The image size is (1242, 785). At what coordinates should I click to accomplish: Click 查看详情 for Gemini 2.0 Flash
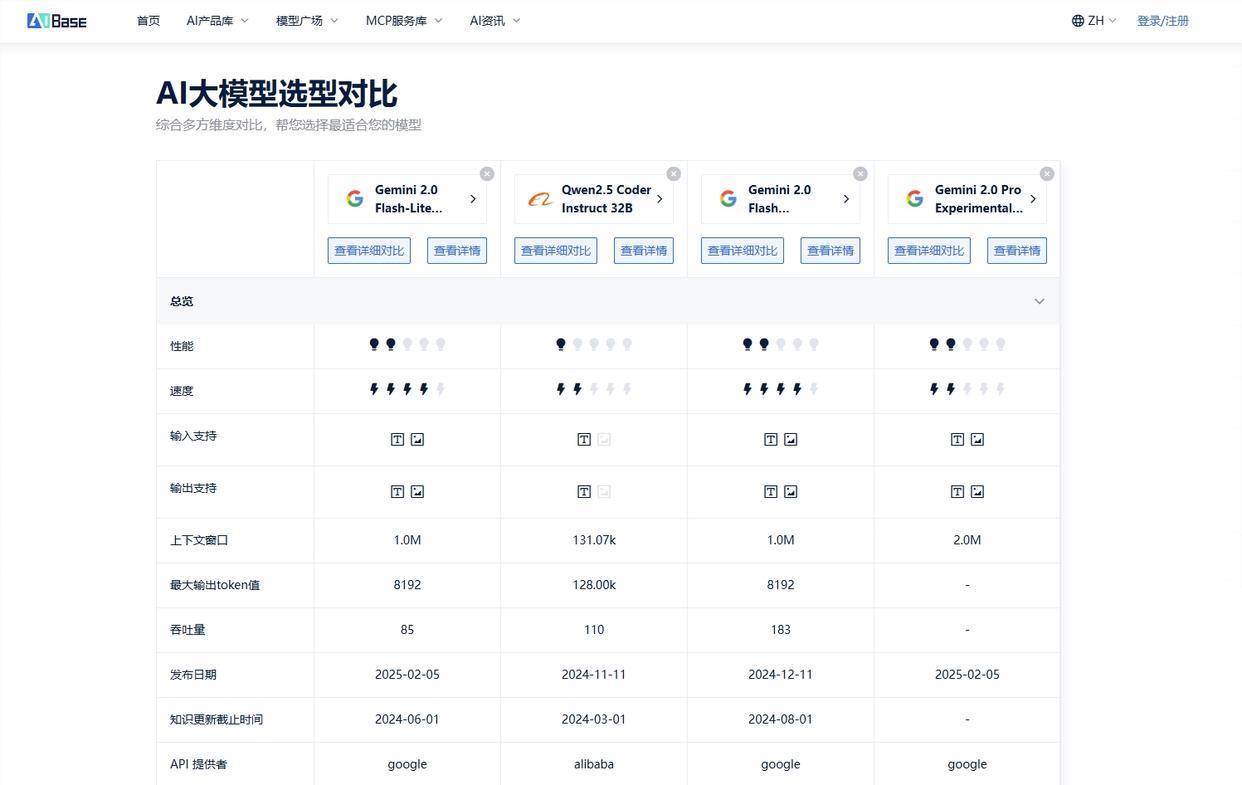[x=831, y=251]
